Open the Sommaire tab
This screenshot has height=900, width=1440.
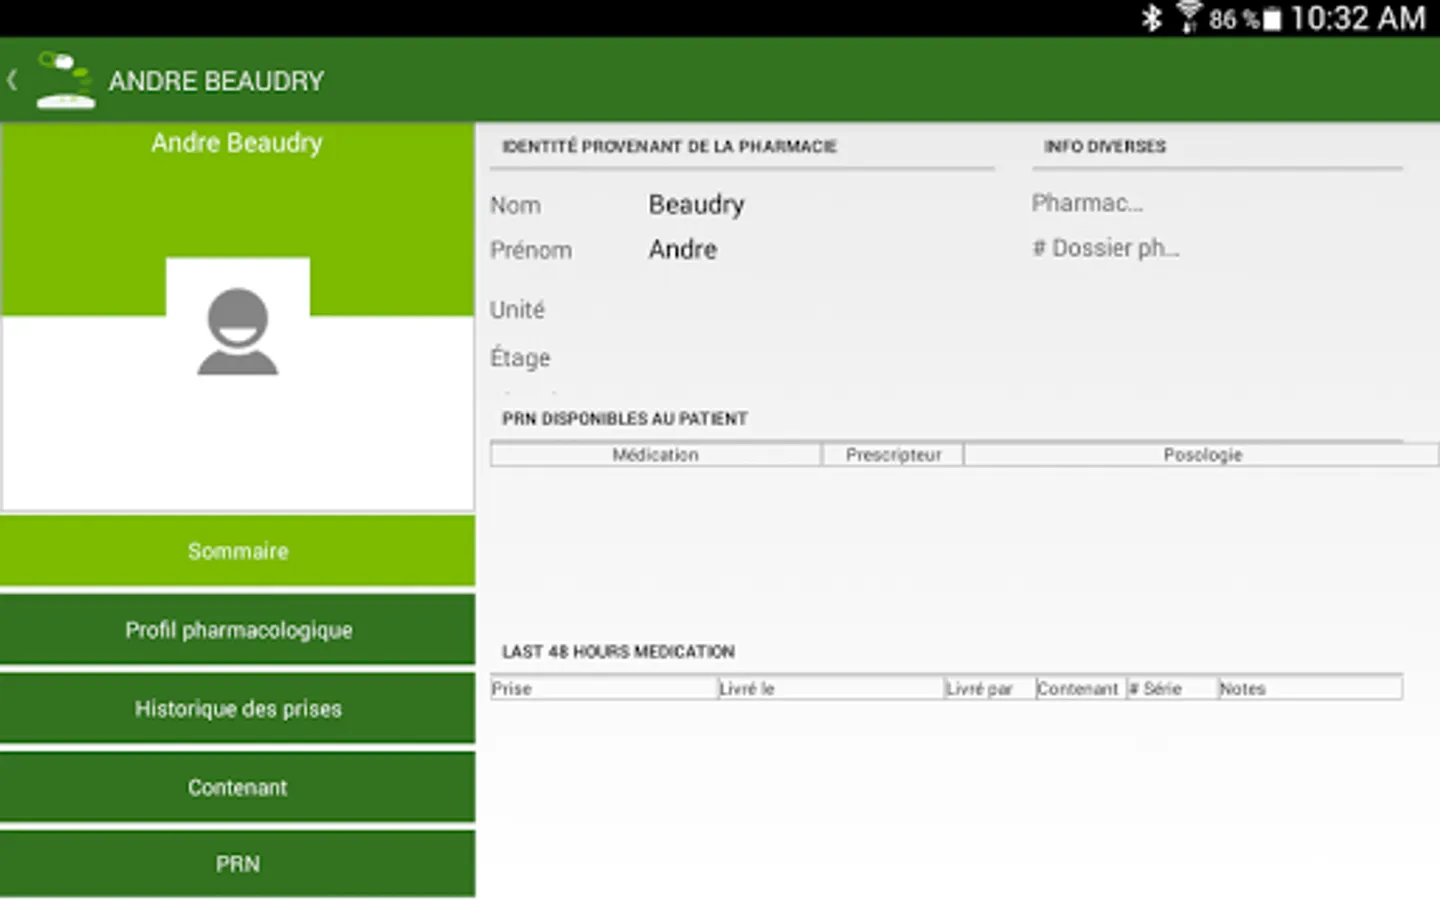pyautogui.click(x=238, y=551)
